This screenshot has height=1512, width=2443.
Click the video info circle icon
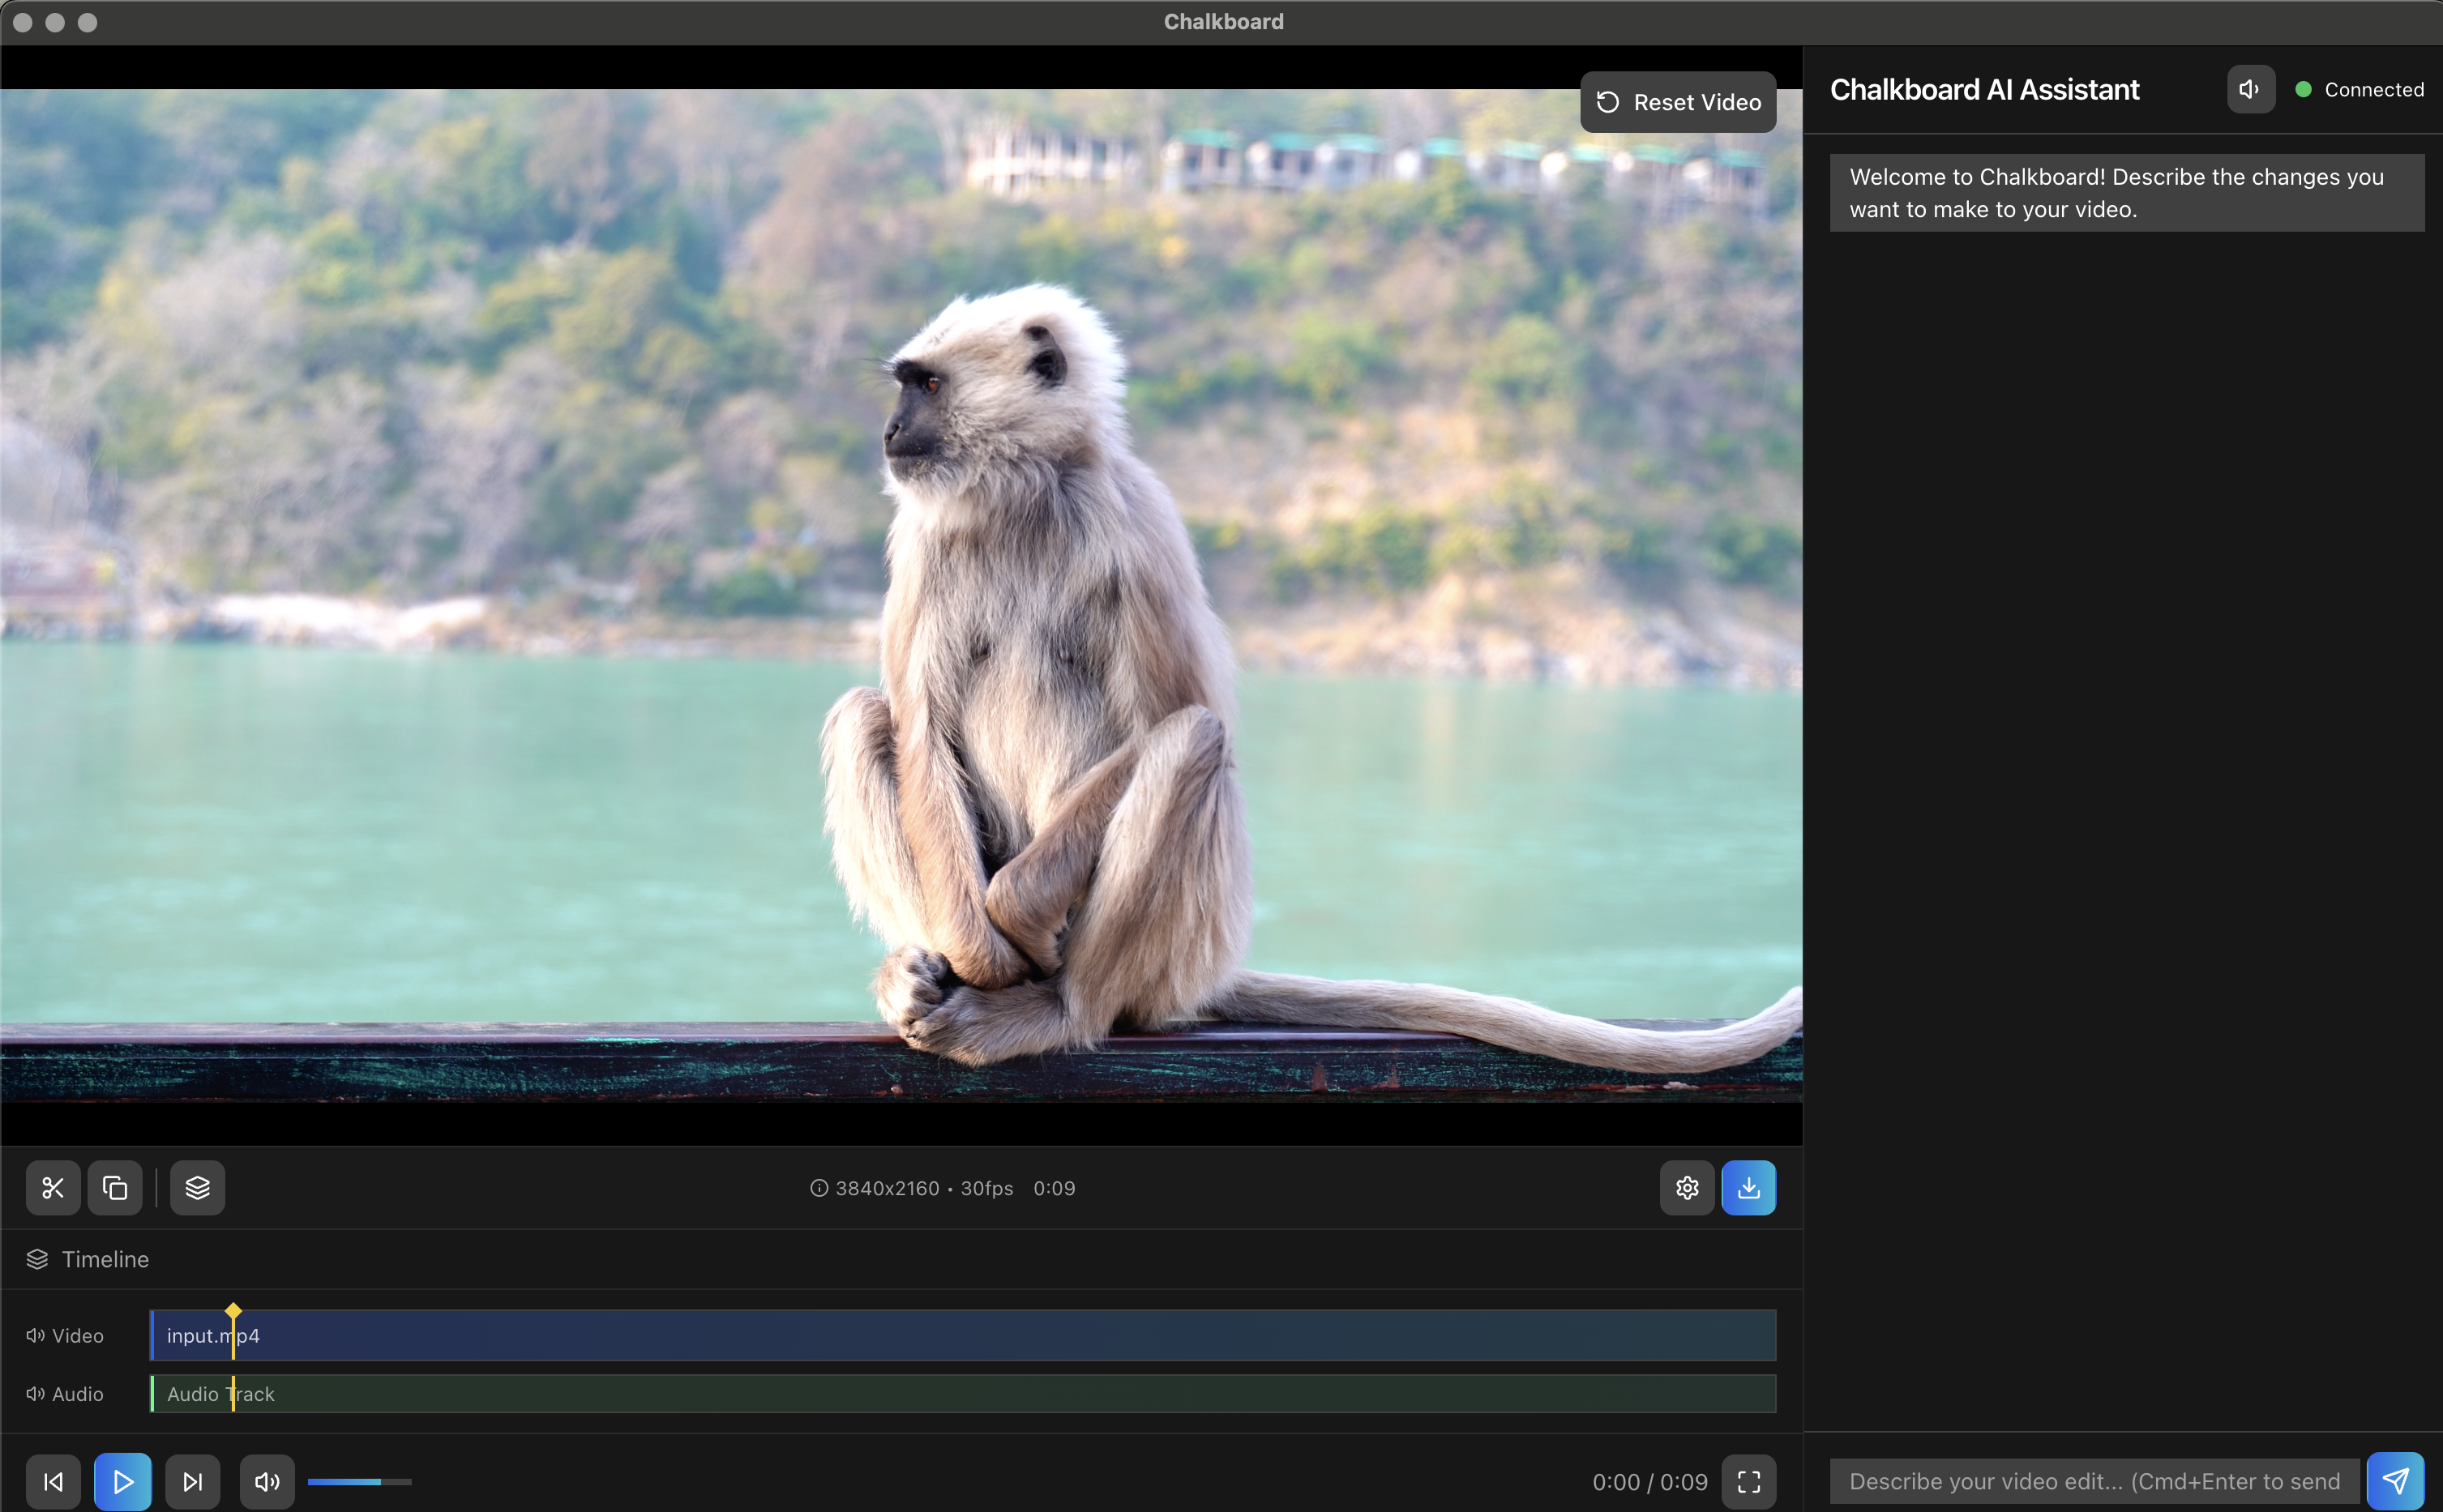point(819,1188)
